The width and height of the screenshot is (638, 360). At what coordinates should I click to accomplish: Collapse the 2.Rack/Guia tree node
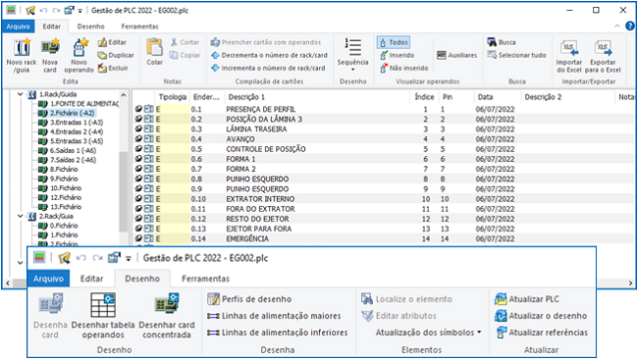click(x=20, y=216)
